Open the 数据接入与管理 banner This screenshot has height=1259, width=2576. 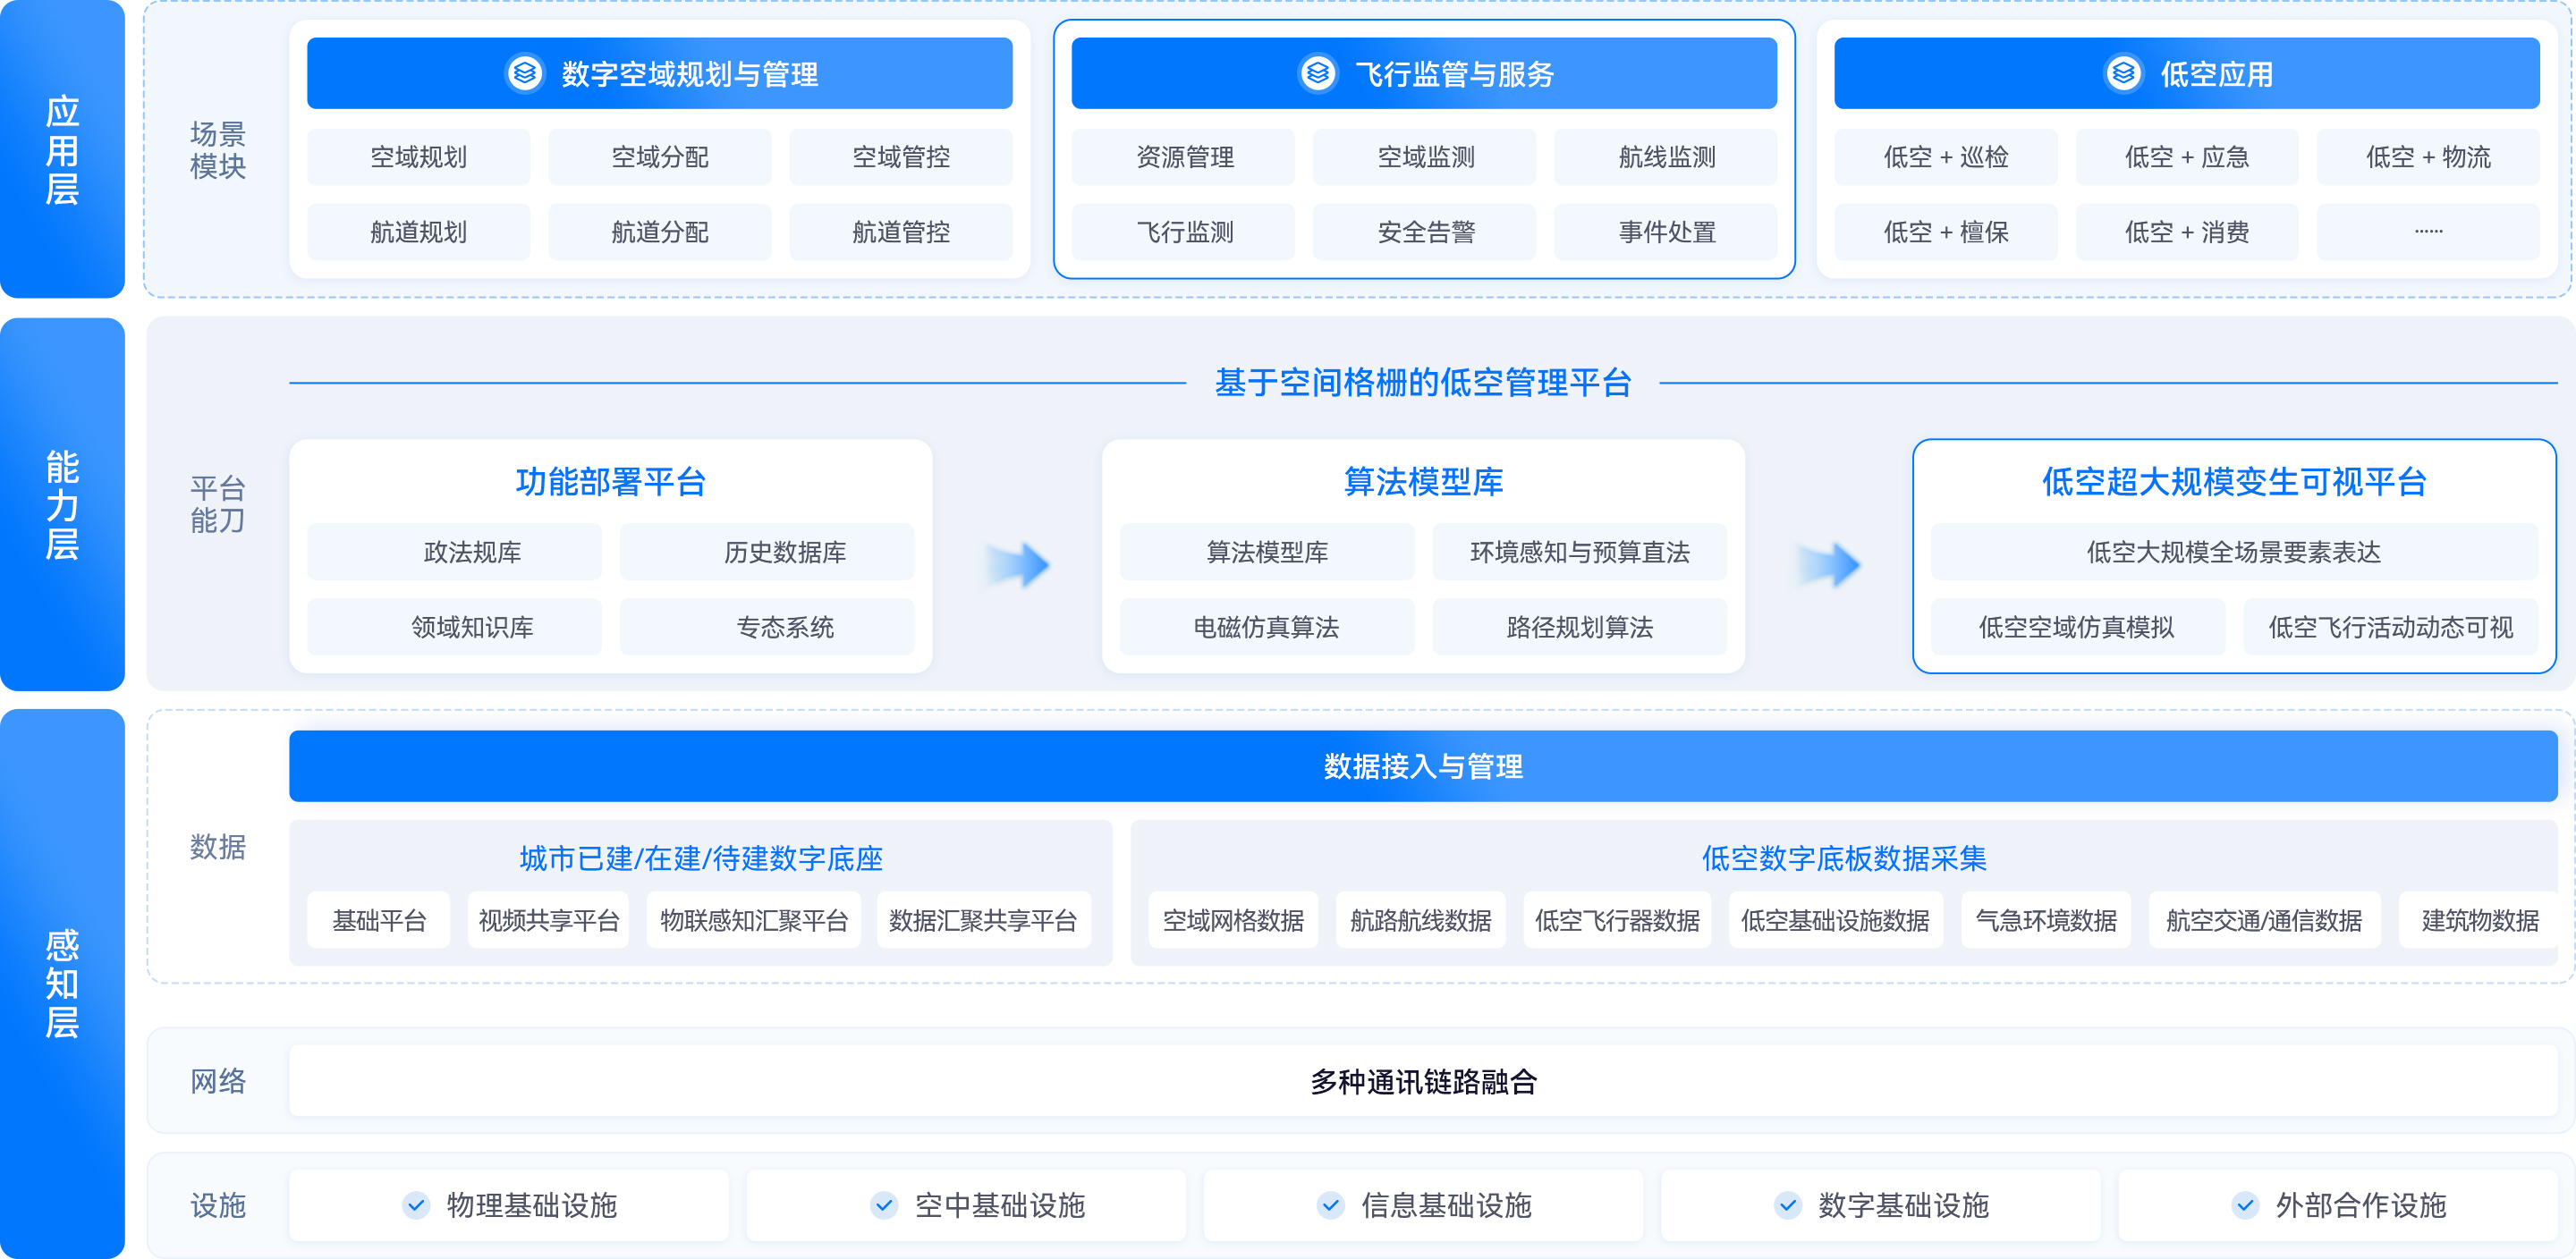[1425, 766]
